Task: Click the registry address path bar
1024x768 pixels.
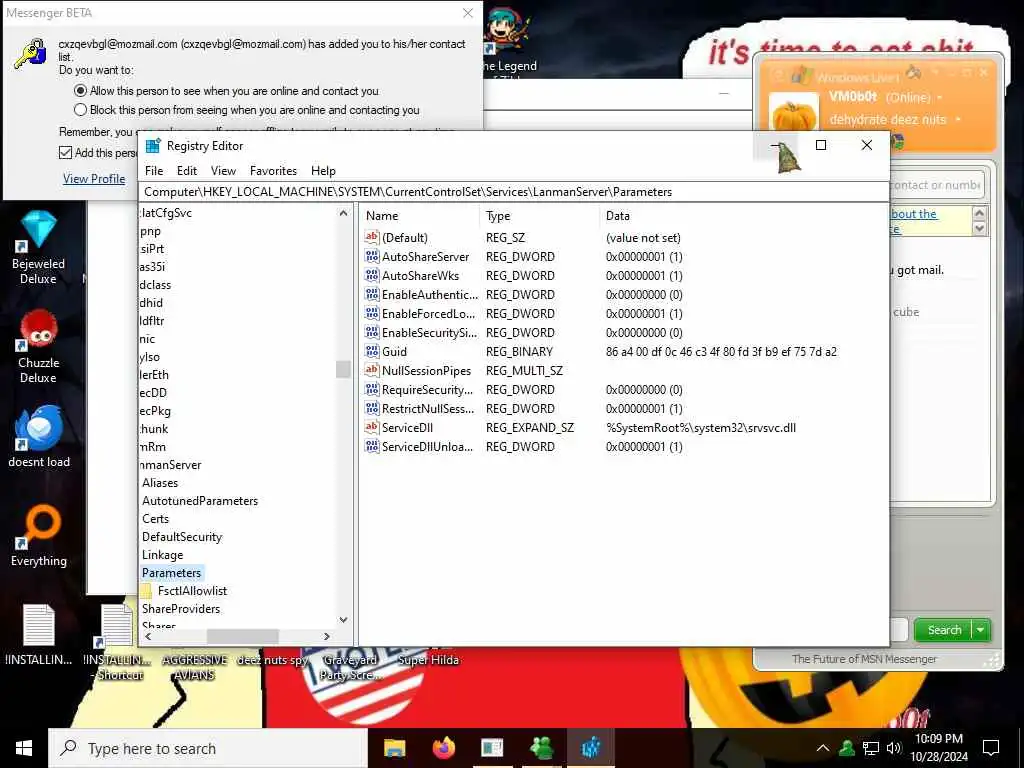Action: coord(515,192)
